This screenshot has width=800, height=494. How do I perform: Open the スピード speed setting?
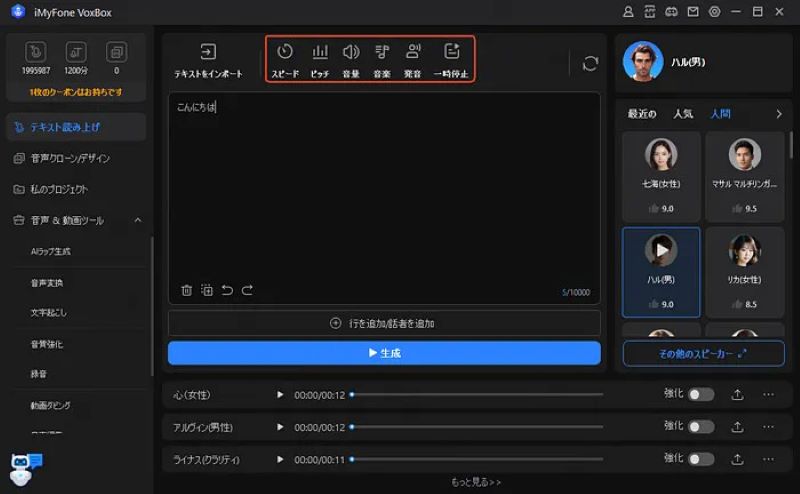tap(285, 60)
